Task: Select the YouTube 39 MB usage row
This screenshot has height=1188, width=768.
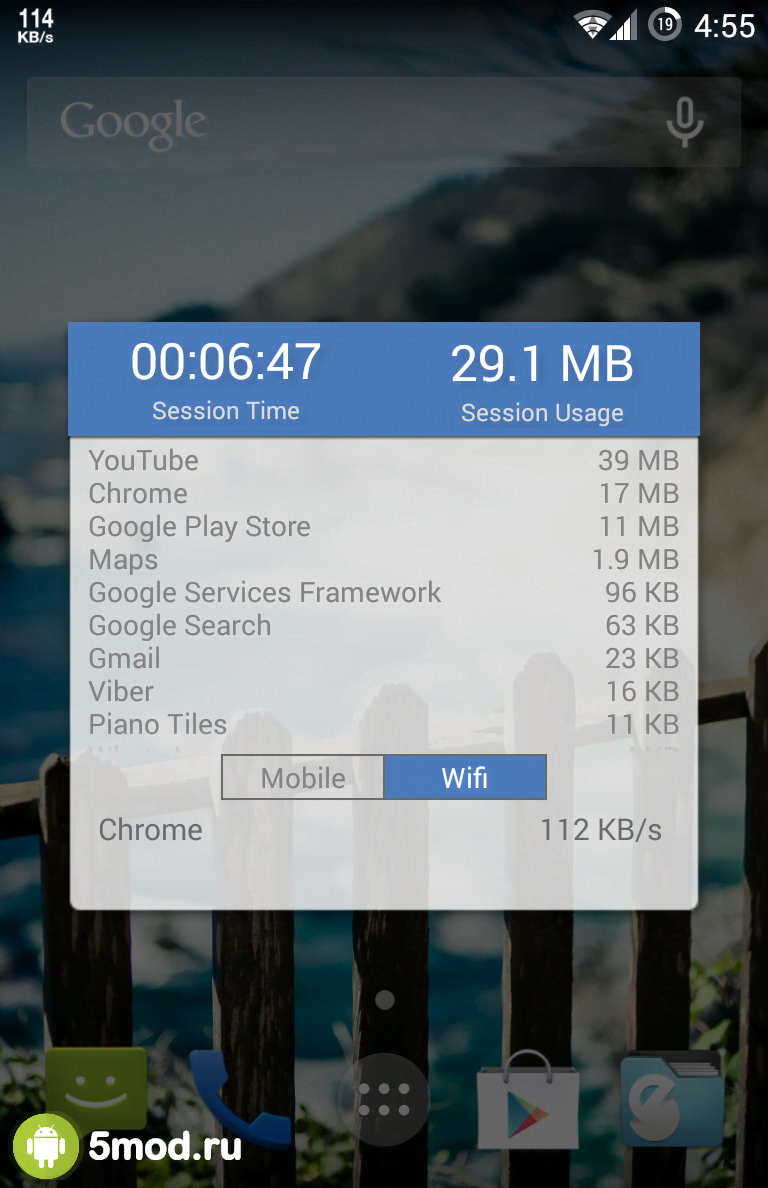Action: [x=384, y=461]
